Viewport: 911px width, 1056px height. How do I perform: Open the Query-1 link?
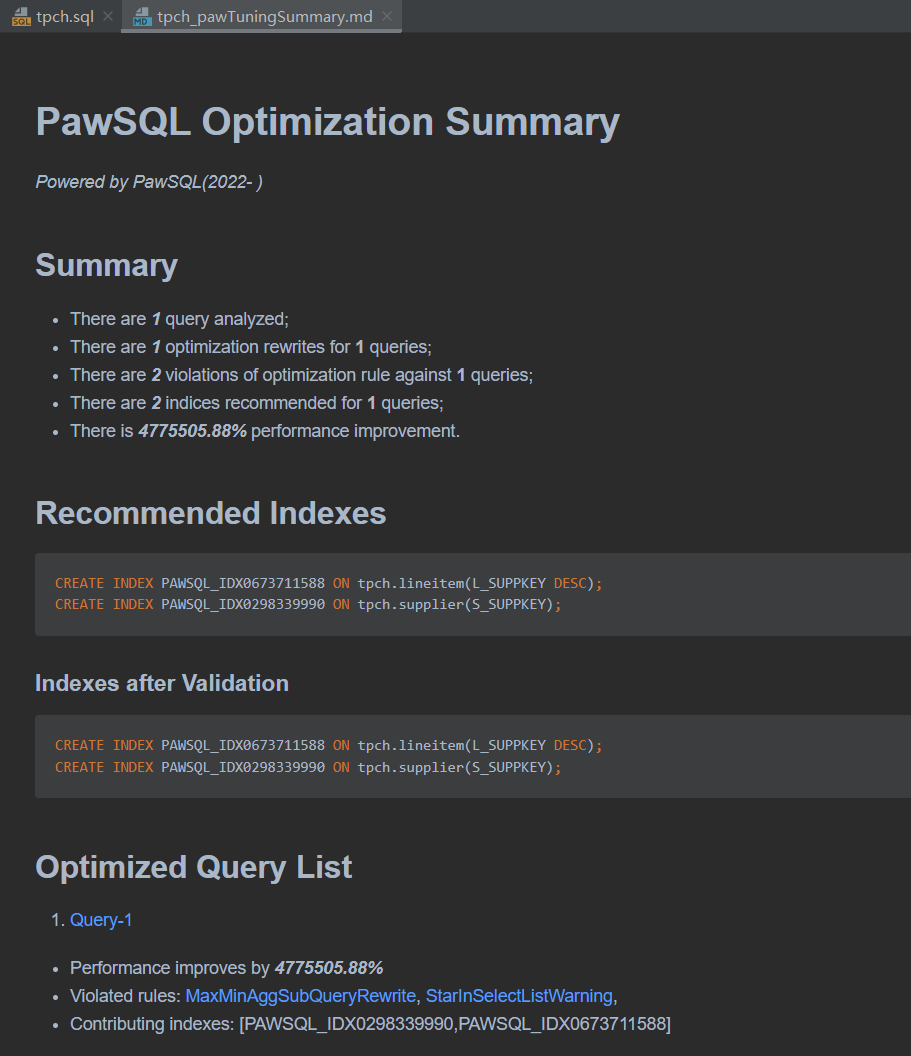tap(101, 920)
